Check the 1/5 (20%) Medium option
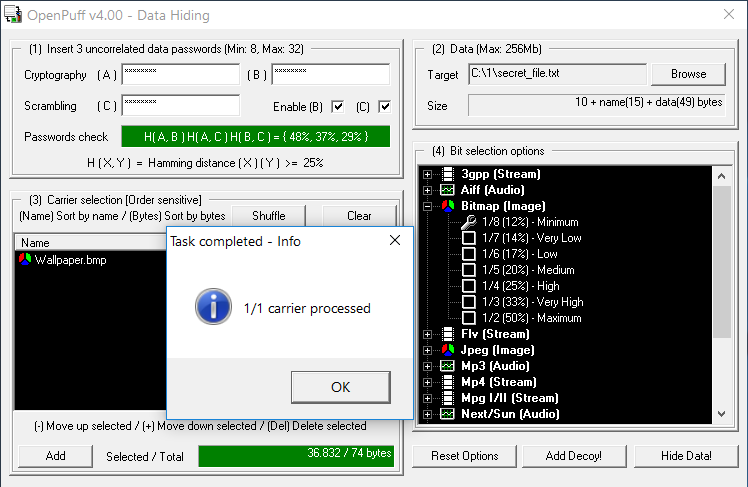Screen dimensions: 748x487 pyautogui.click(x=469, y=270)
